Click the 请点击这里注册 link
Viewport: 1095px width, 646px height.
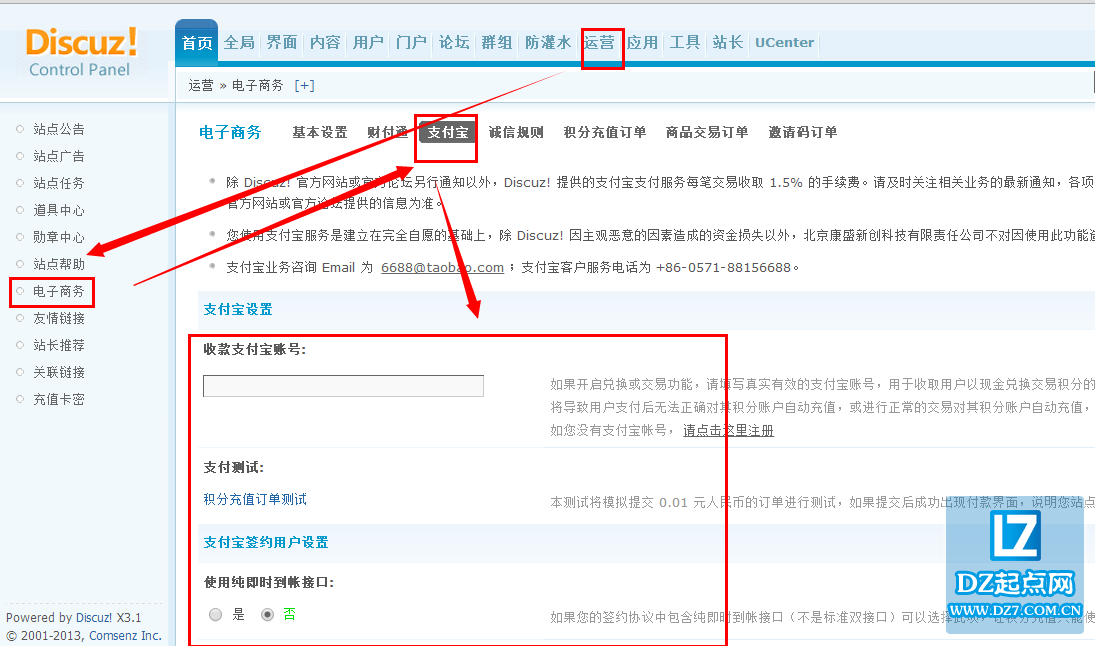728,430
